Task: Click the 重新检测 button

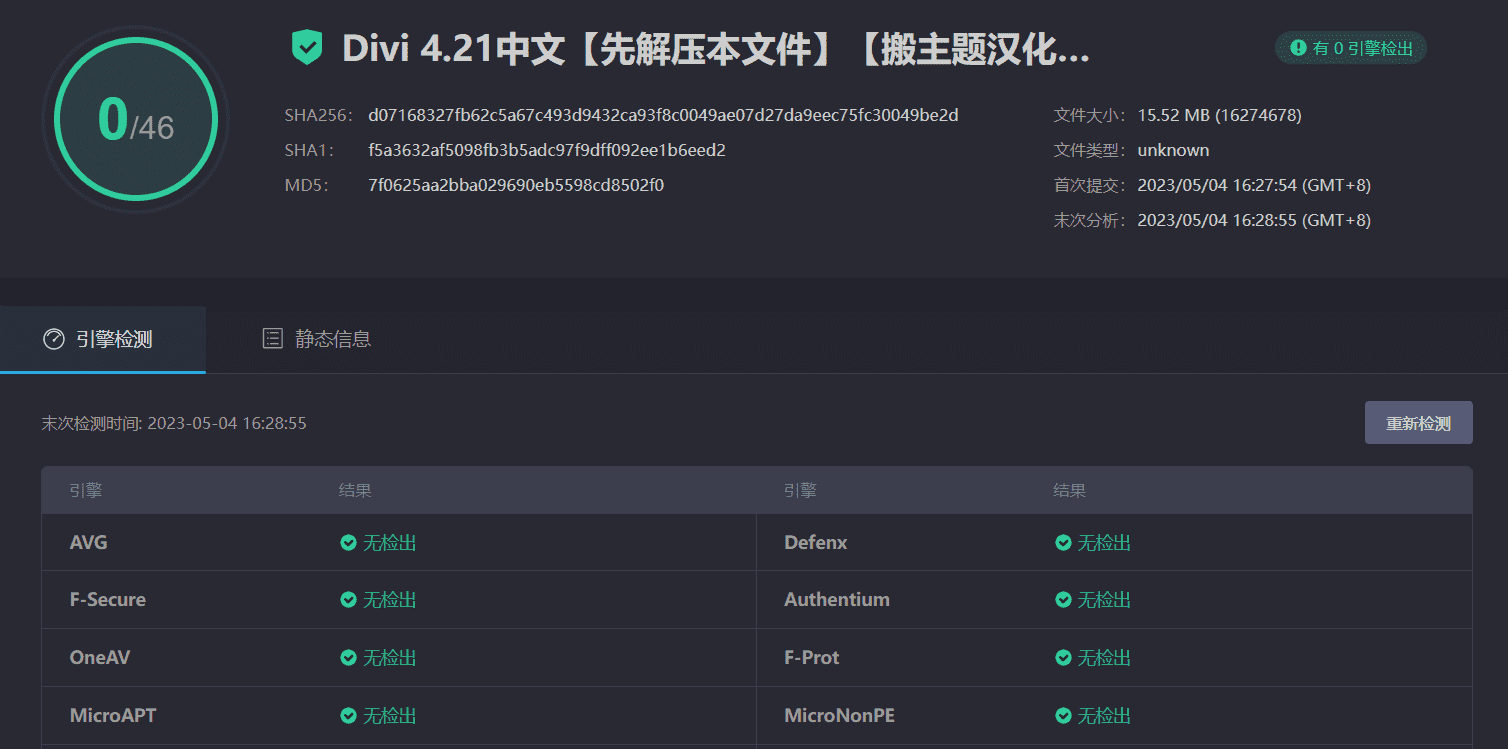Action: point(1418,423)
